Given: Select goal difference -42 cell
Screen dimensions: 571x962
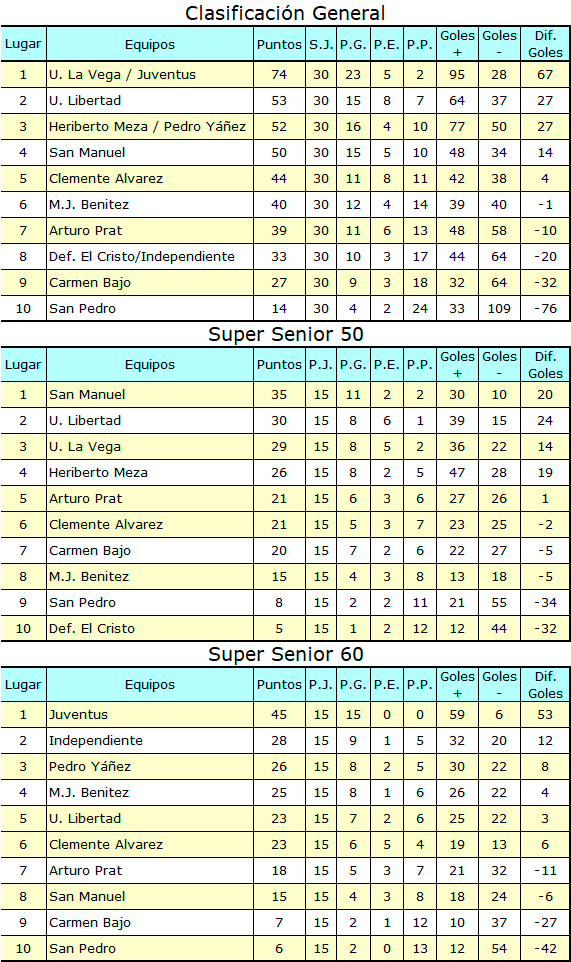Looking at the screenshot, I should point(545,949).
